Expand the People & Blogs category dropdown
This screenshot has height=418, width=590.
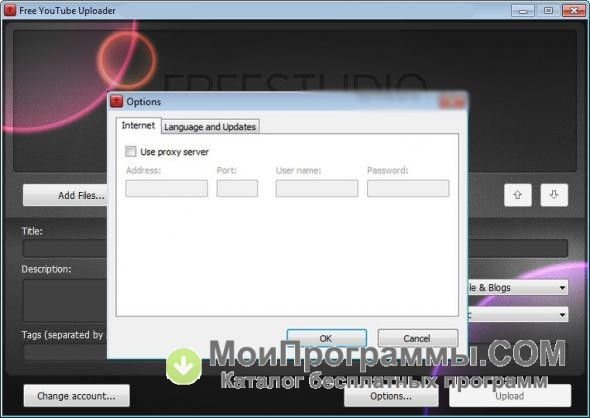pos(518,287)
